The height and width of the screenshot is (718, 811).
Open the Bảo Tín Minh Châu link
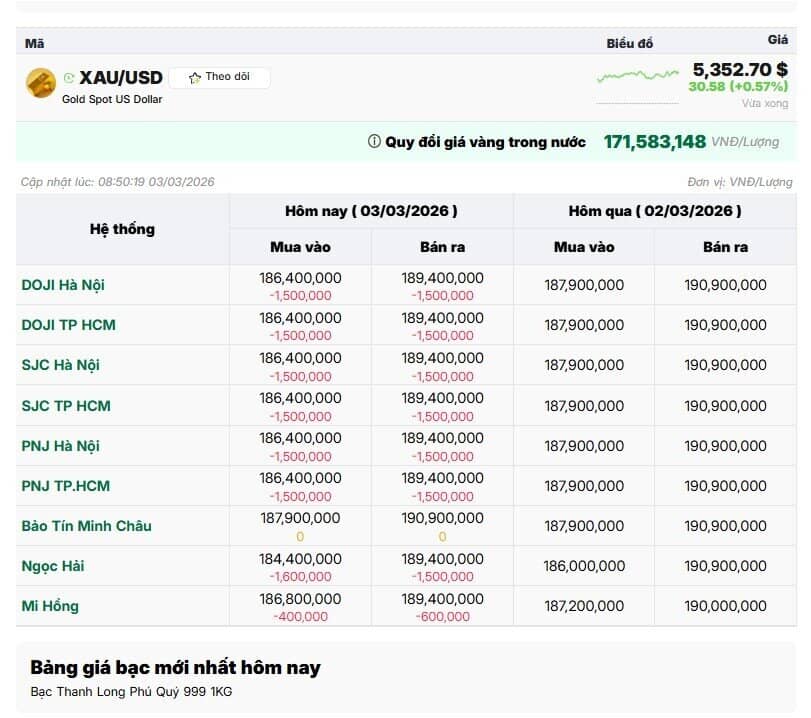(x=86, y=526)
